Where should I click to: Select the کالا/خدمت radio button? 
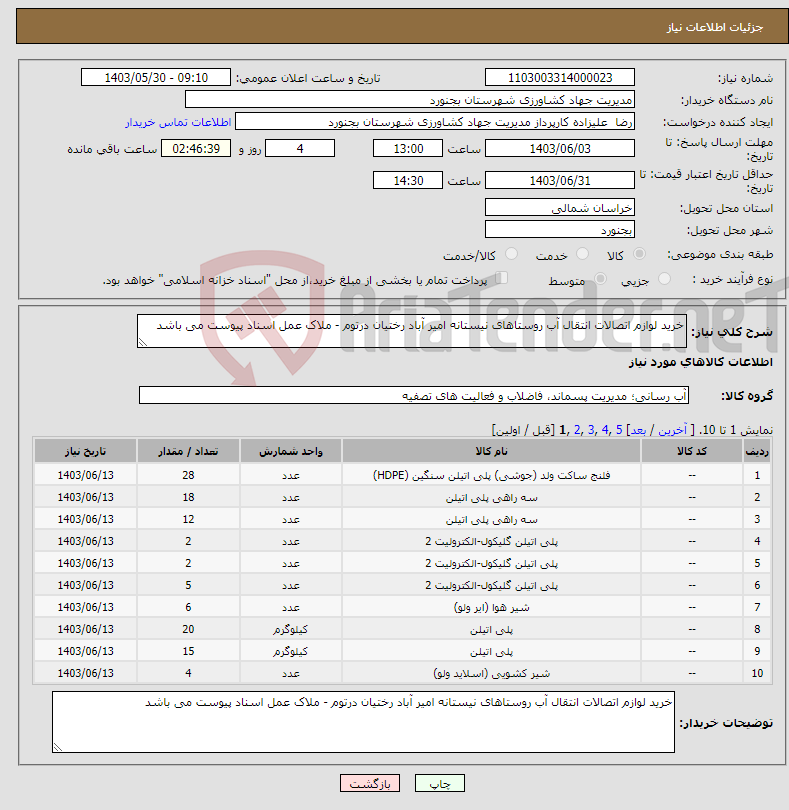[x=511, y=254]
